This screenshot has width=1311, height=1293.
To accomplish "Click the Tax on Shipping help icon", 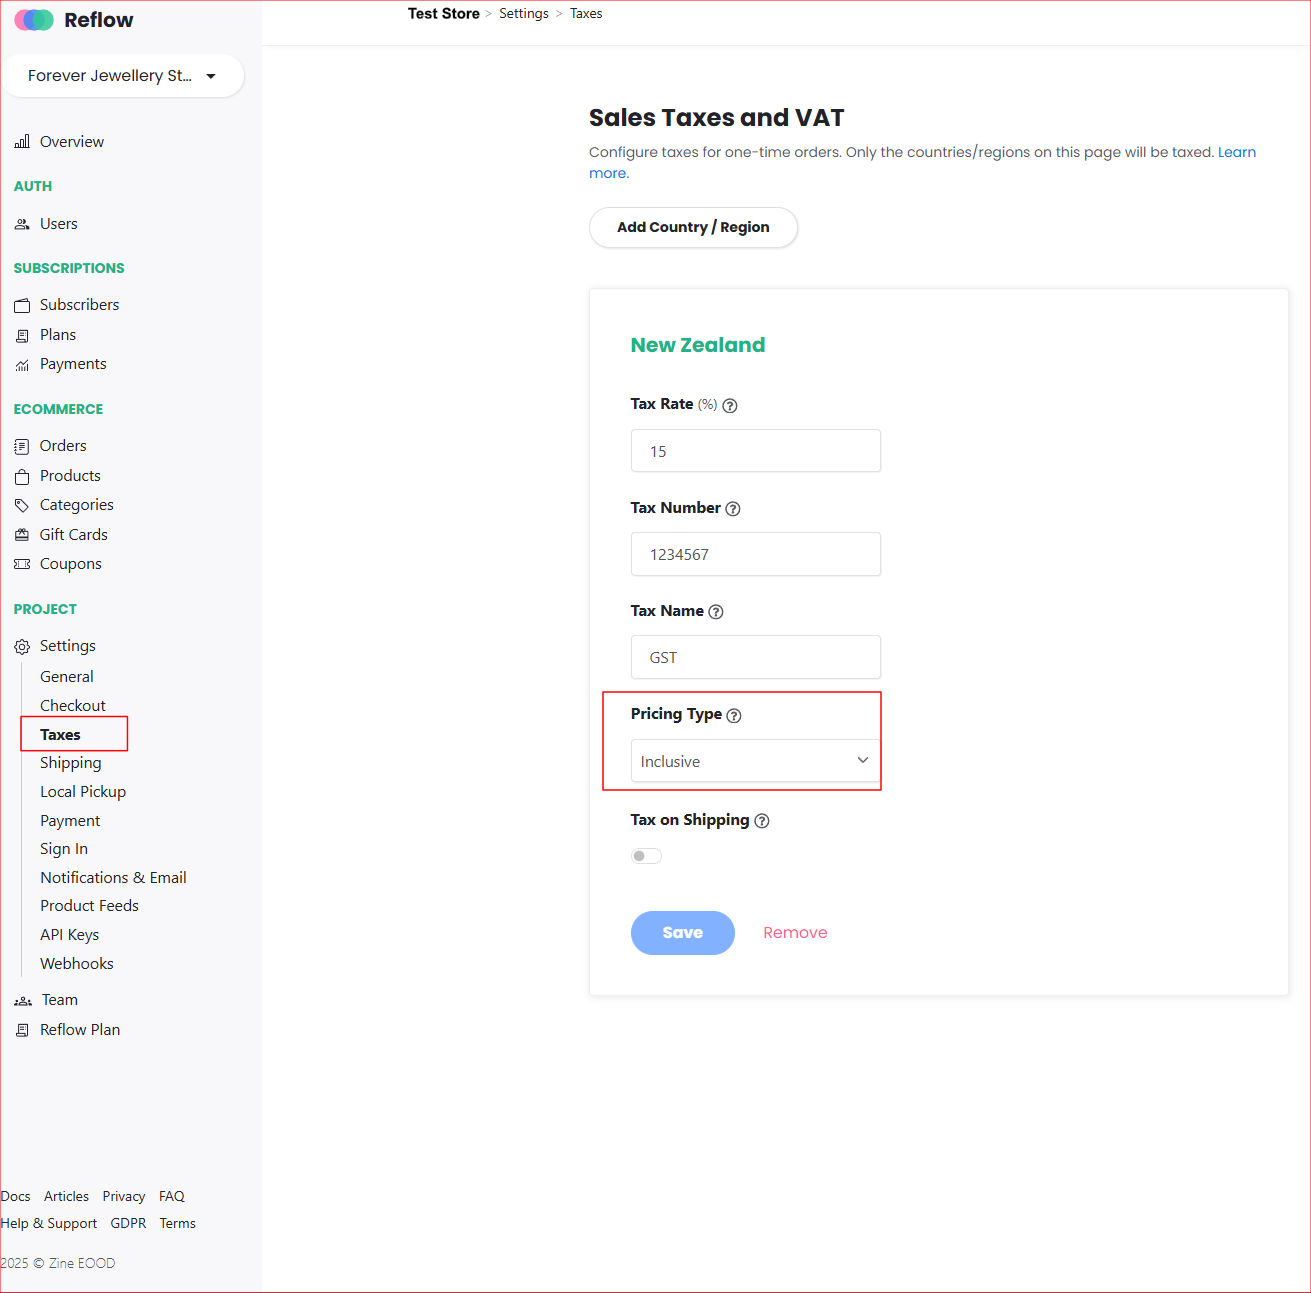I will 762,821.
